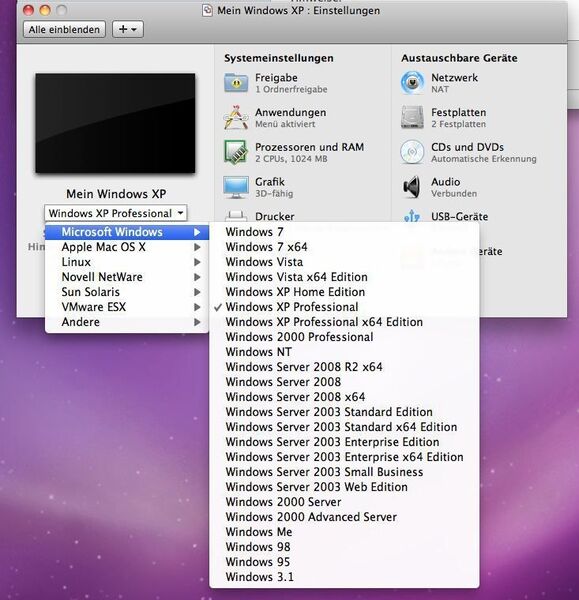Expand the Apple Mac OS X submenu
This screenshot has width=579, height=600.
coord(127,247)
